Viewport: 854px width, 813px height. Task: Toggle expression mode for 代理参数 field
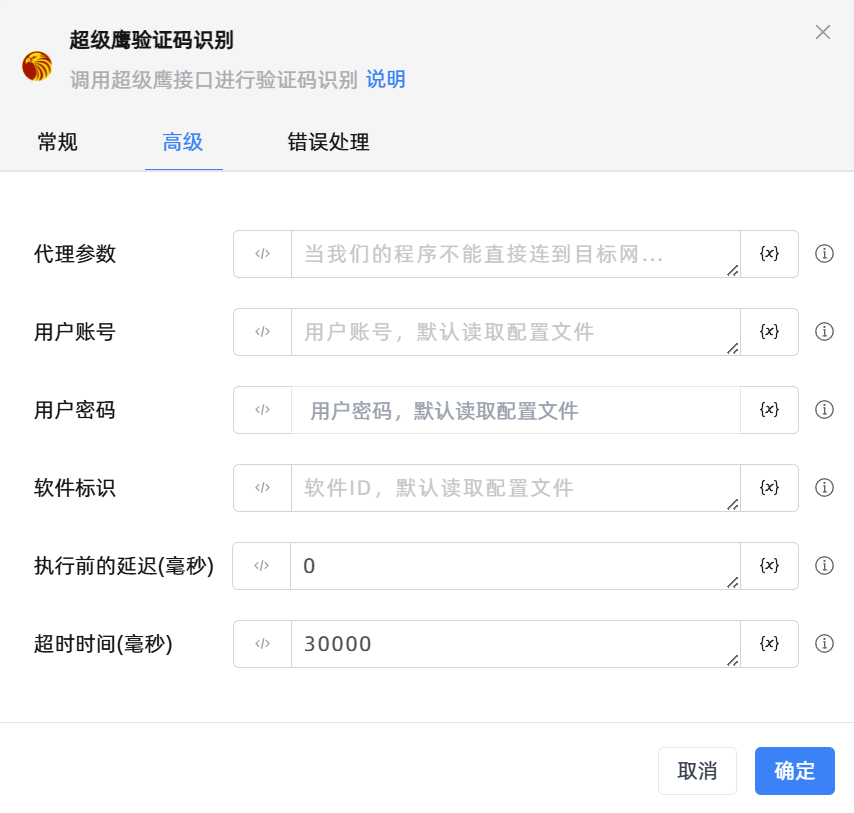tap(263, 254)
